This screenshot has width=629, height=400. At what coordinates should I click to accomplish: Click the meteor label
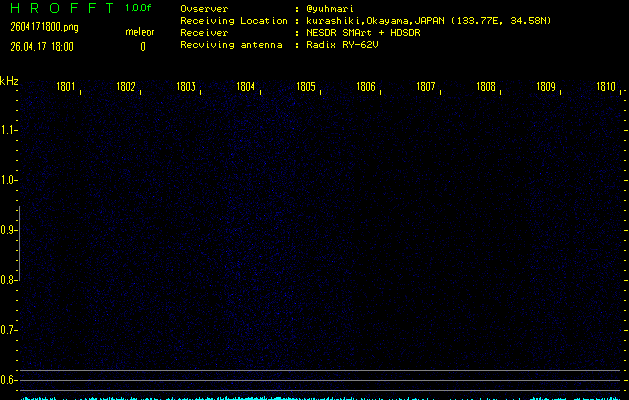click(140, 32)
